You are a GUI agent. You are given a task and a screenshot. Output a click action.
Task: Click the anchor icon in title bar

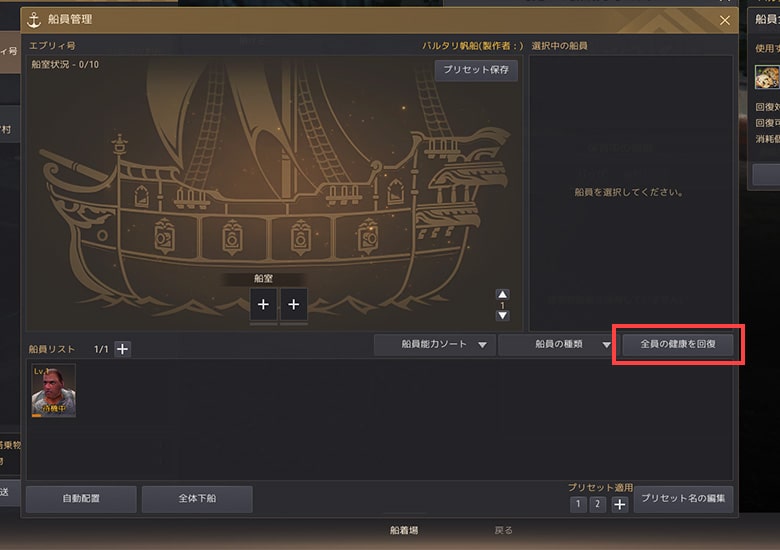click(34, 20)
